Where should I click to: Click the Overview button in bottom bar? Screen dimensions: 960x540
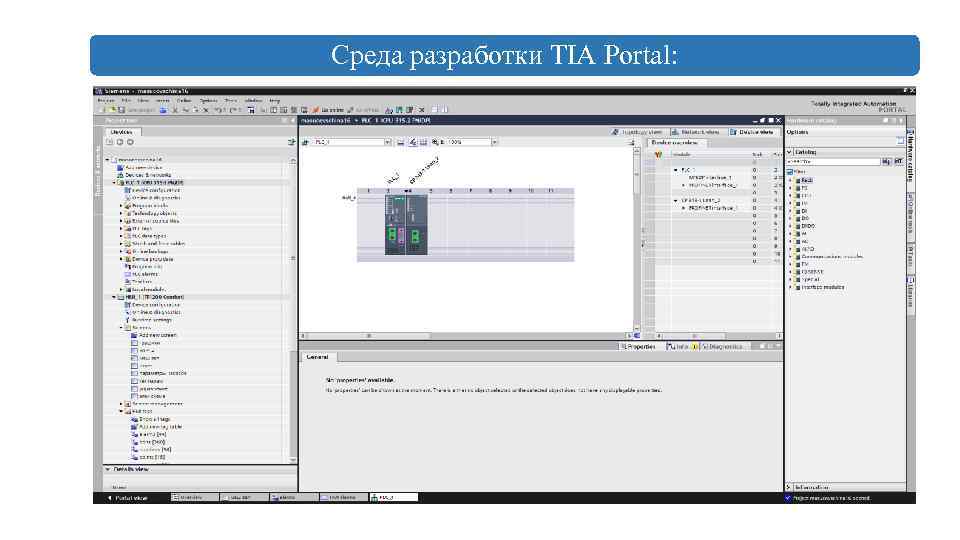pyautogui.click(x=194, y=498)
